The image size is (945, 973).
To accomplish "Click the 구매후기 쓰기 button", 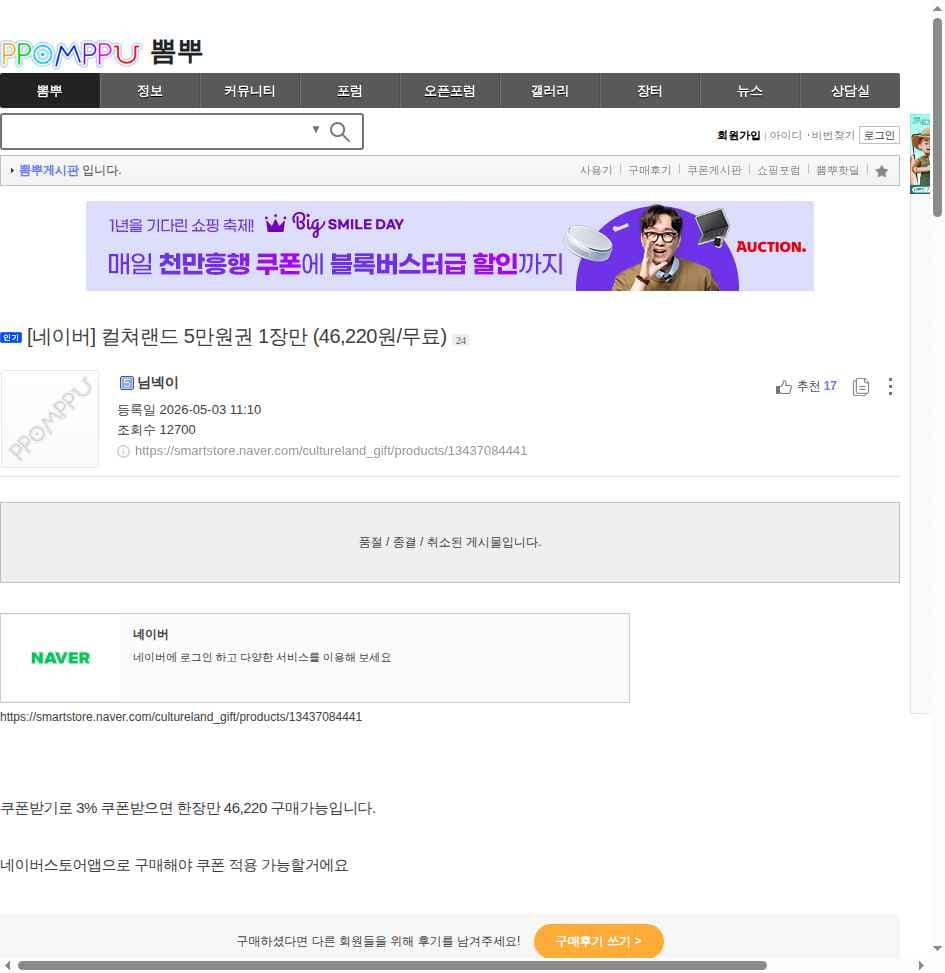I will tap(599, 941).
